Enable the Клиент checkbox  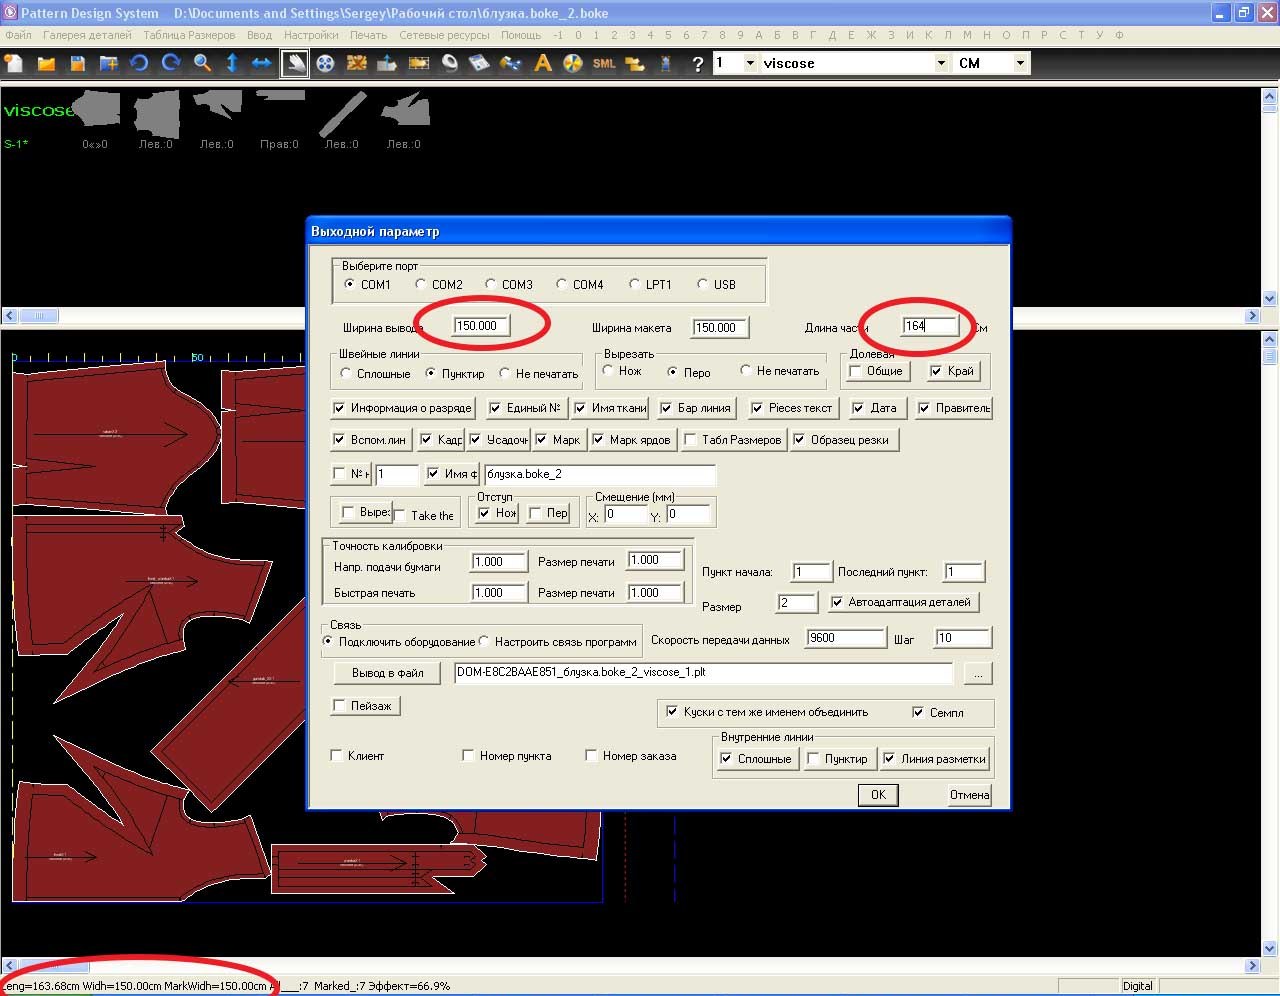pos(336,755)
